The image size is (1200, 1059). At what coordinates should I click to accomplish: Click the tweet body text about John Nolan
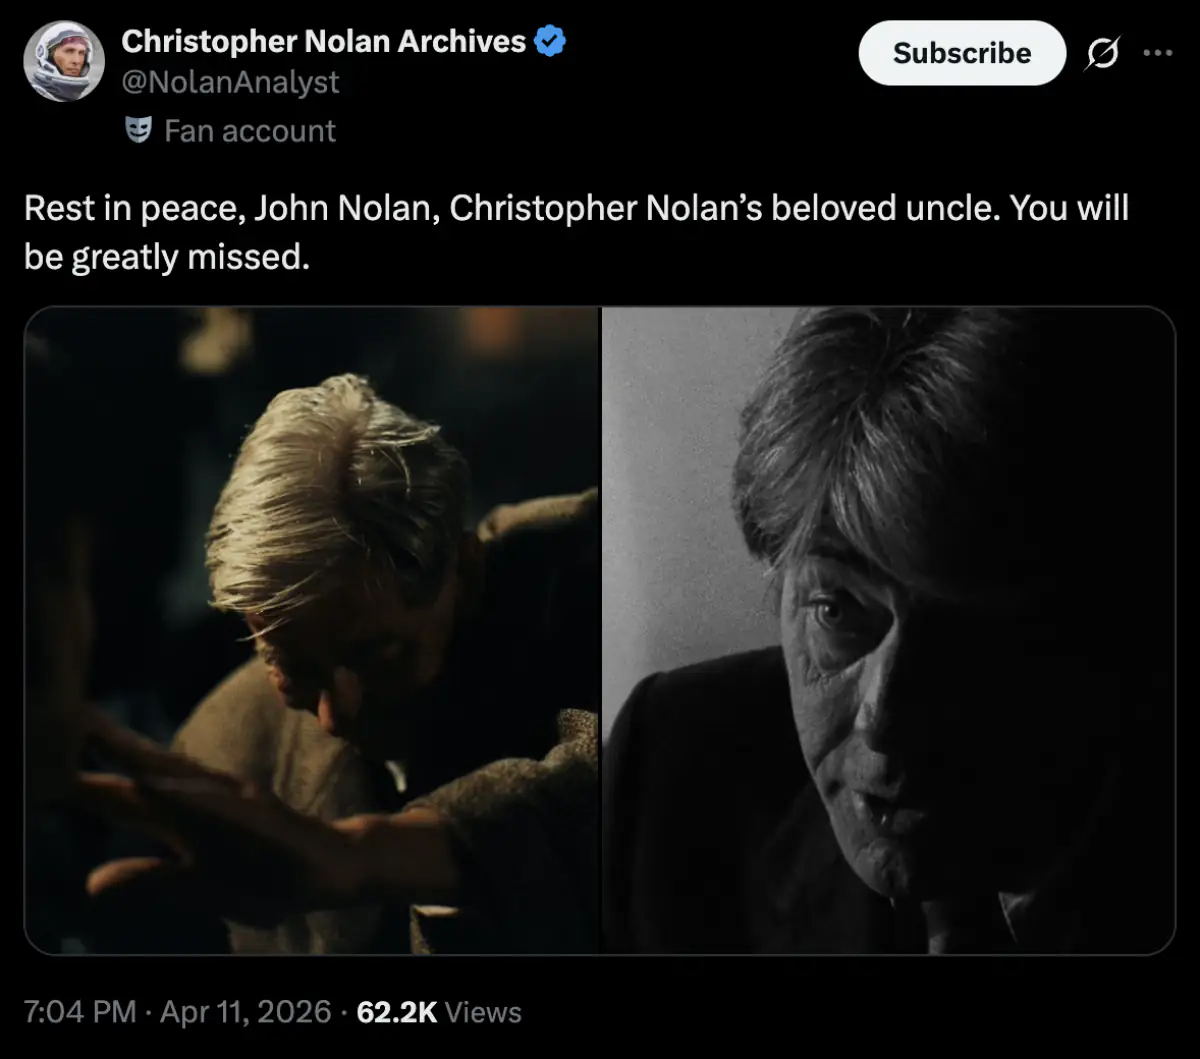[575, 230]
